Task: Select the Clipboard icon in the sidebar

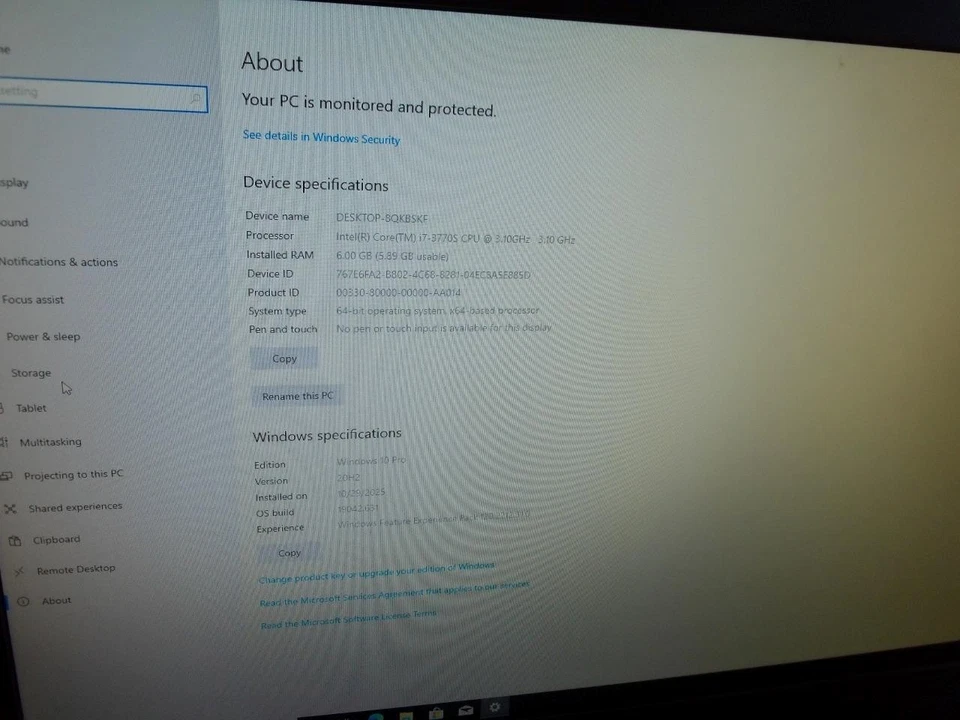Action: [x=13, y=539]
